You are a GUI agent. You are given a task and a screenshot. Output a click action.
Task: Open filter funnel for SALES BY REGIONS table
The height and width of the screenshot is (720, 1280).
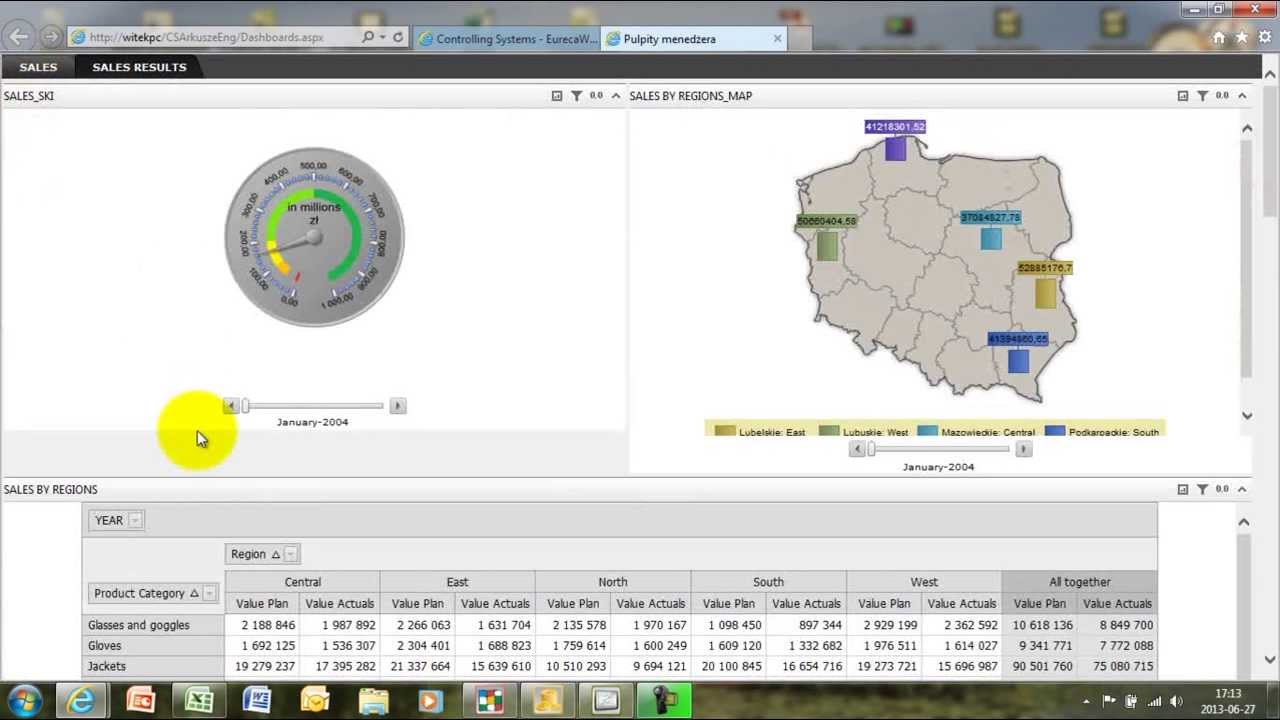pos(1202,489)
